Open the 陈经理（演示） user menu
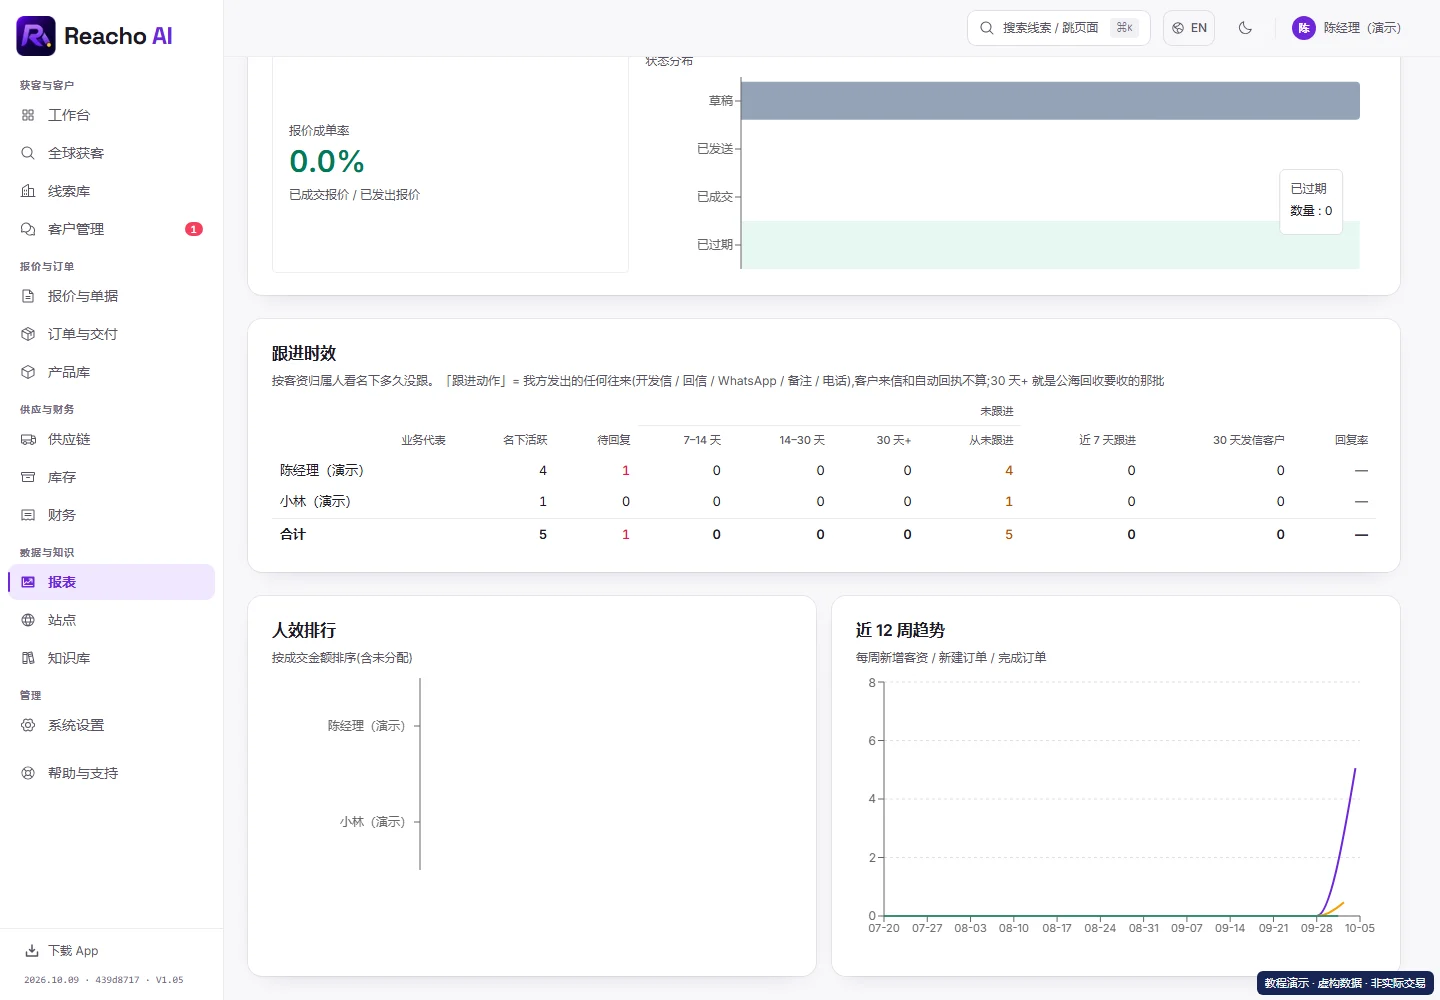This screenshot has height=1000, width=1440. tap(1346, 28)
